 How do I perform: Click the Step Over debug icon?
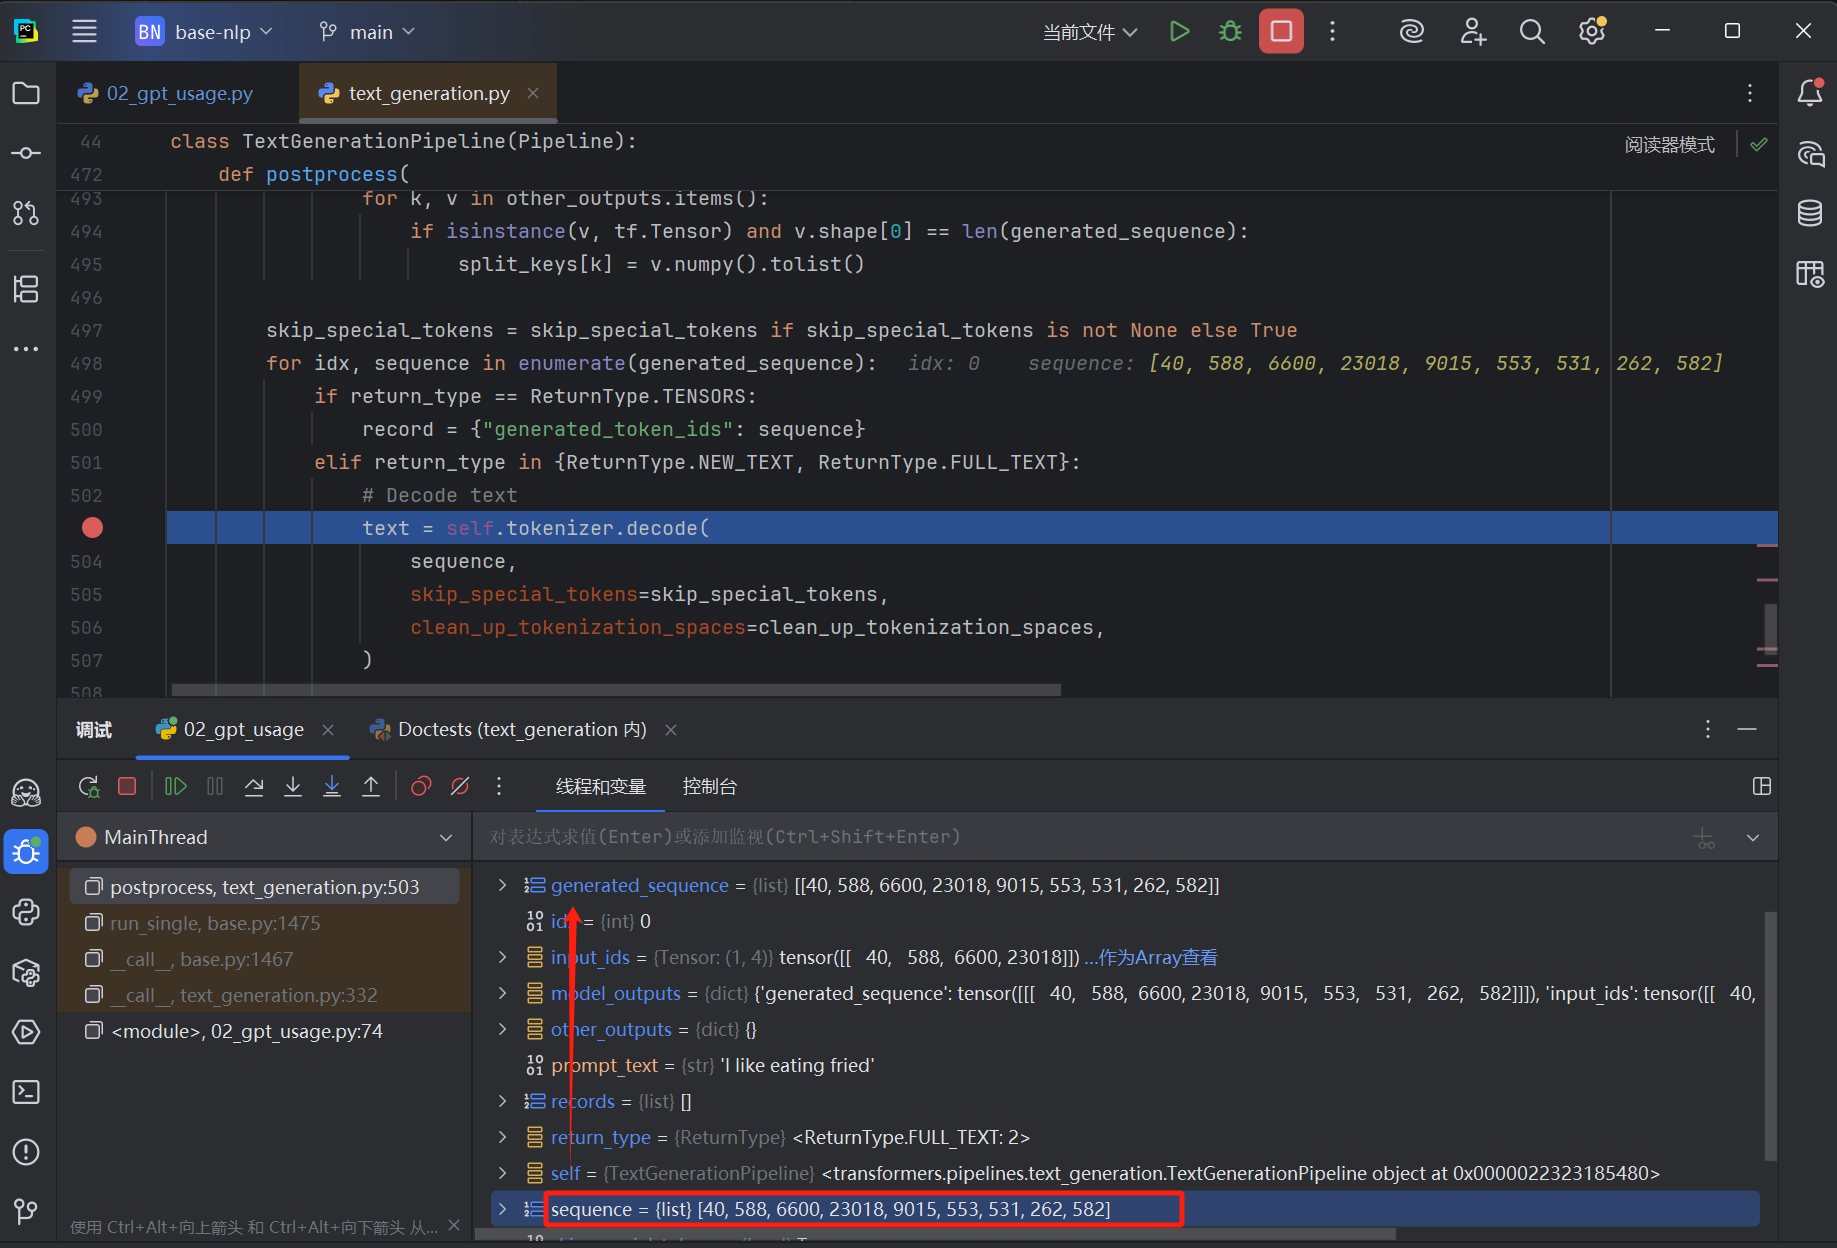(x=254, y=787)
